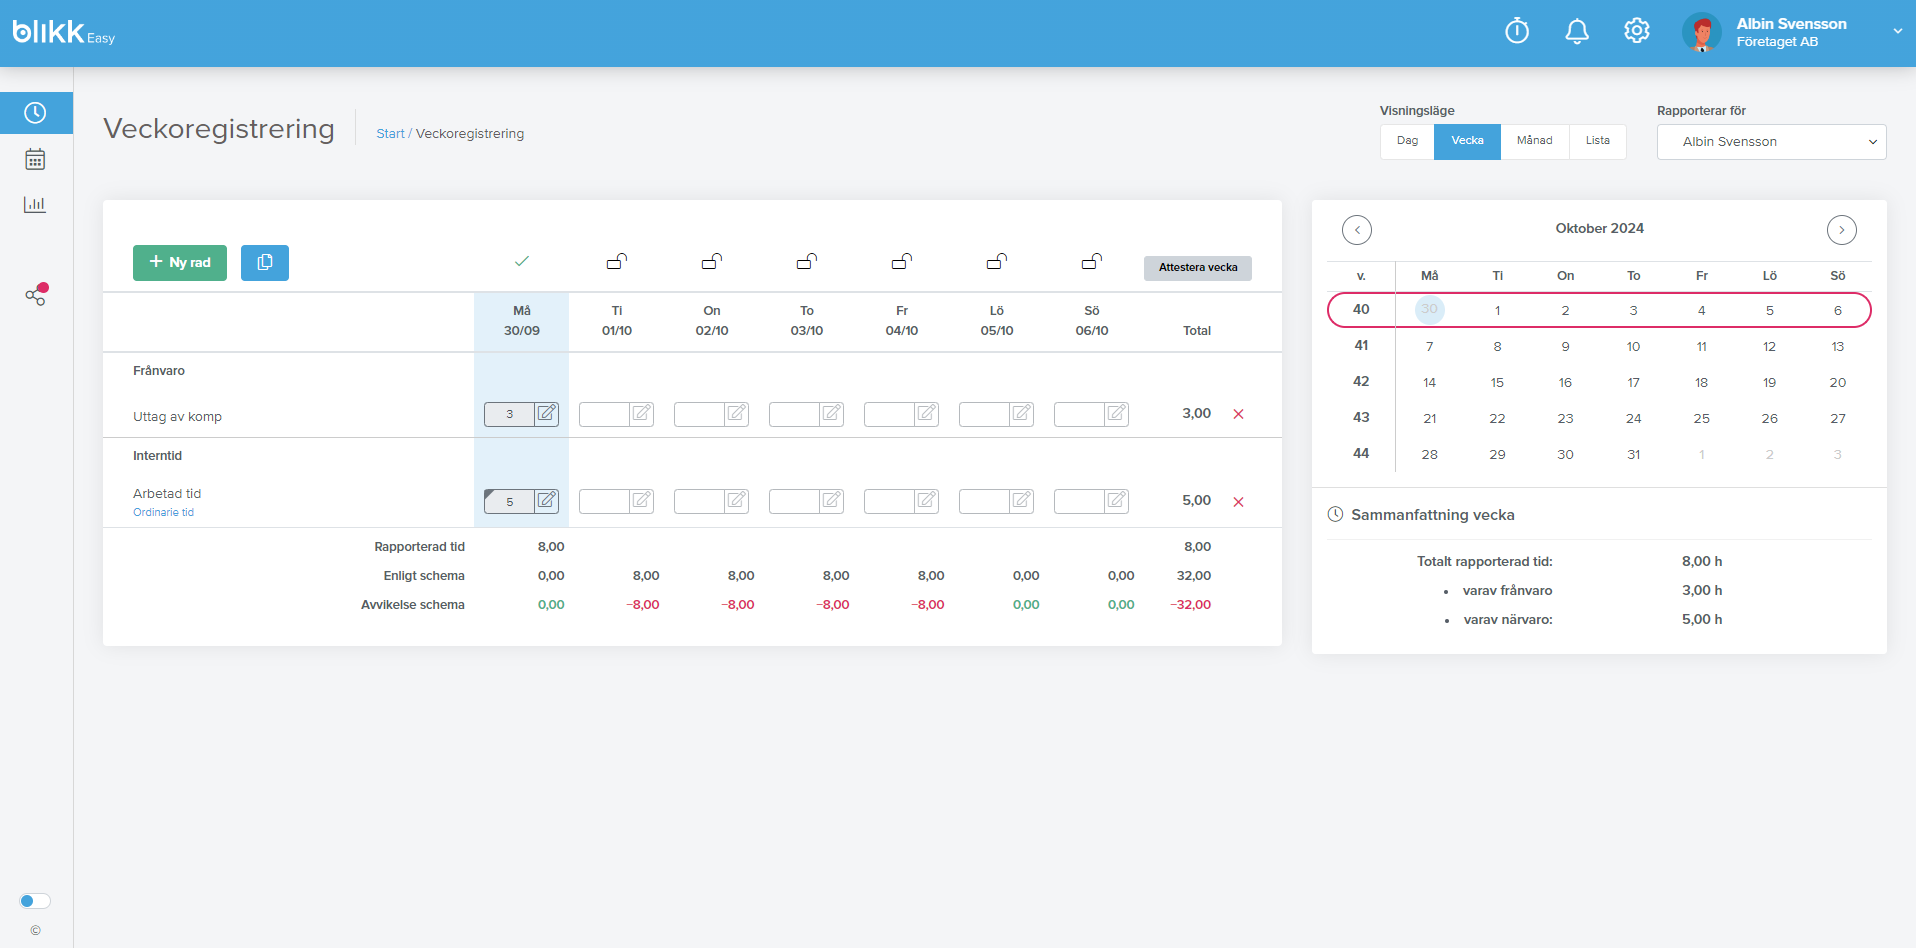Flip the switch at sidebar bottom
This screenshot has height=948, width=1916.
coord(35,901)
